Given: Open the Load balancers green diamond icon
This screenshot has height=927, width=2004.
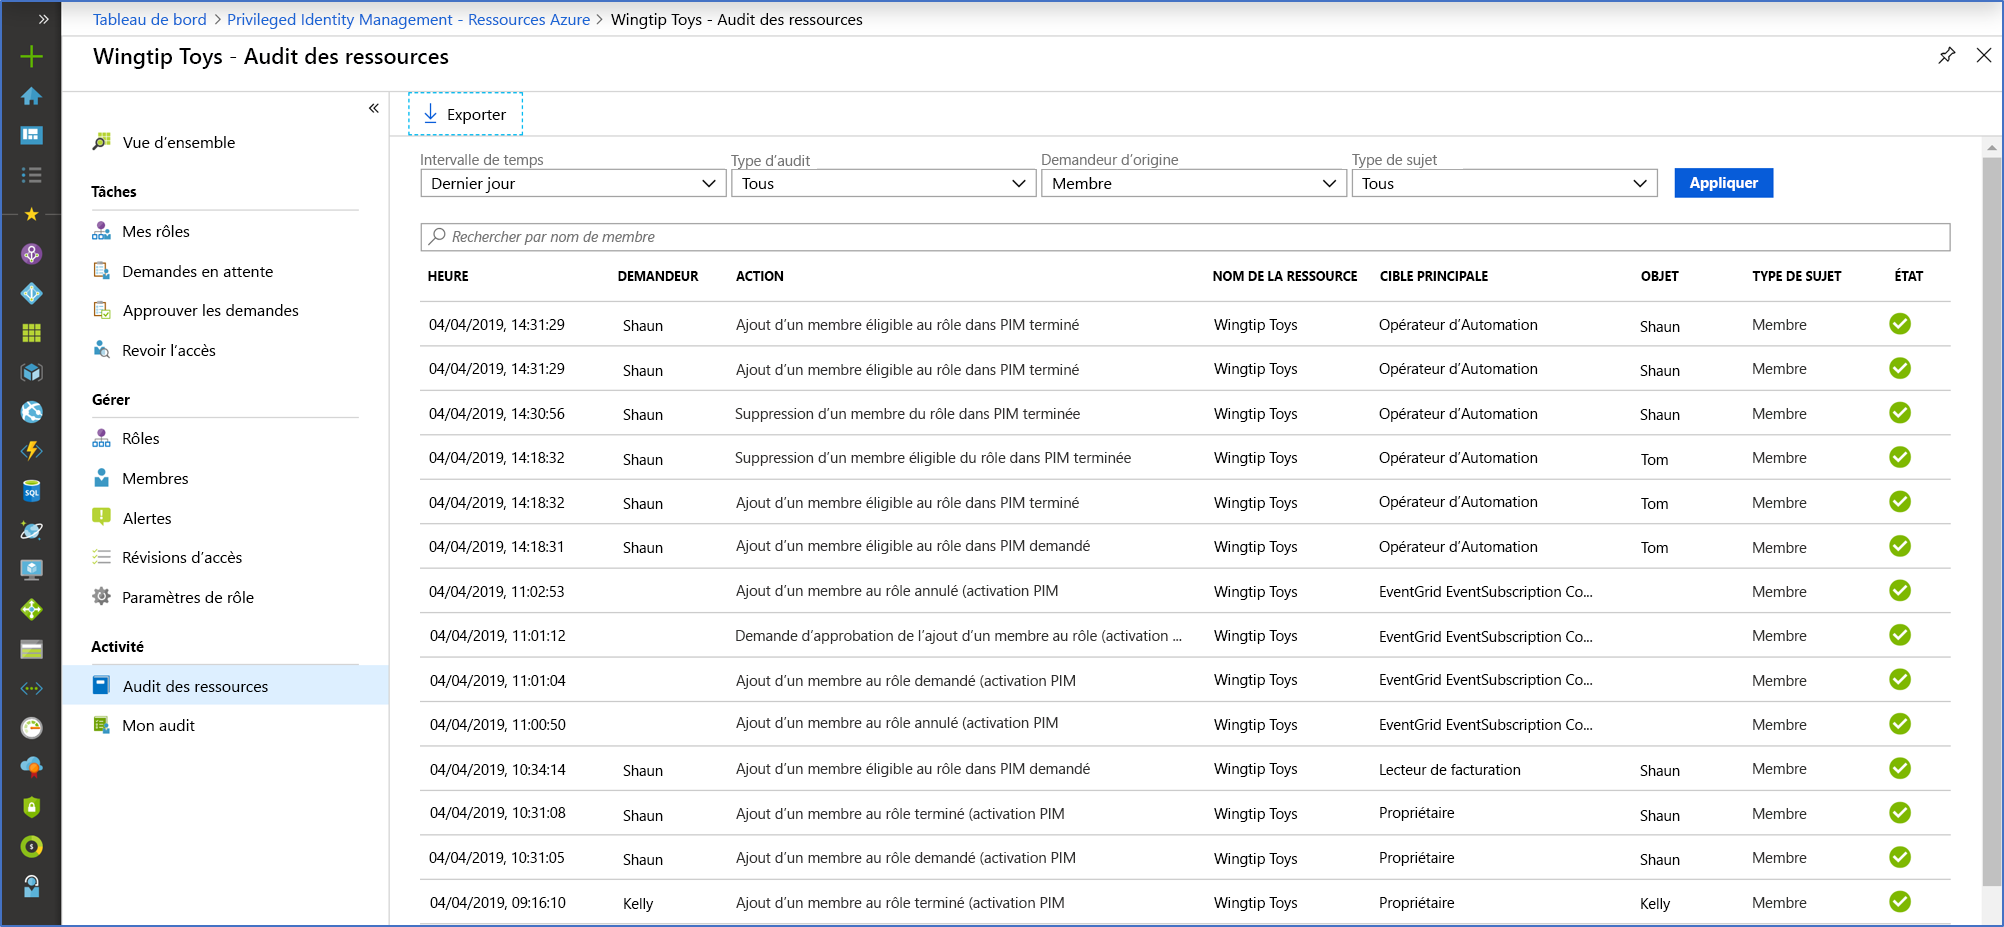Looking at the screenshot, I should [32, 609].
